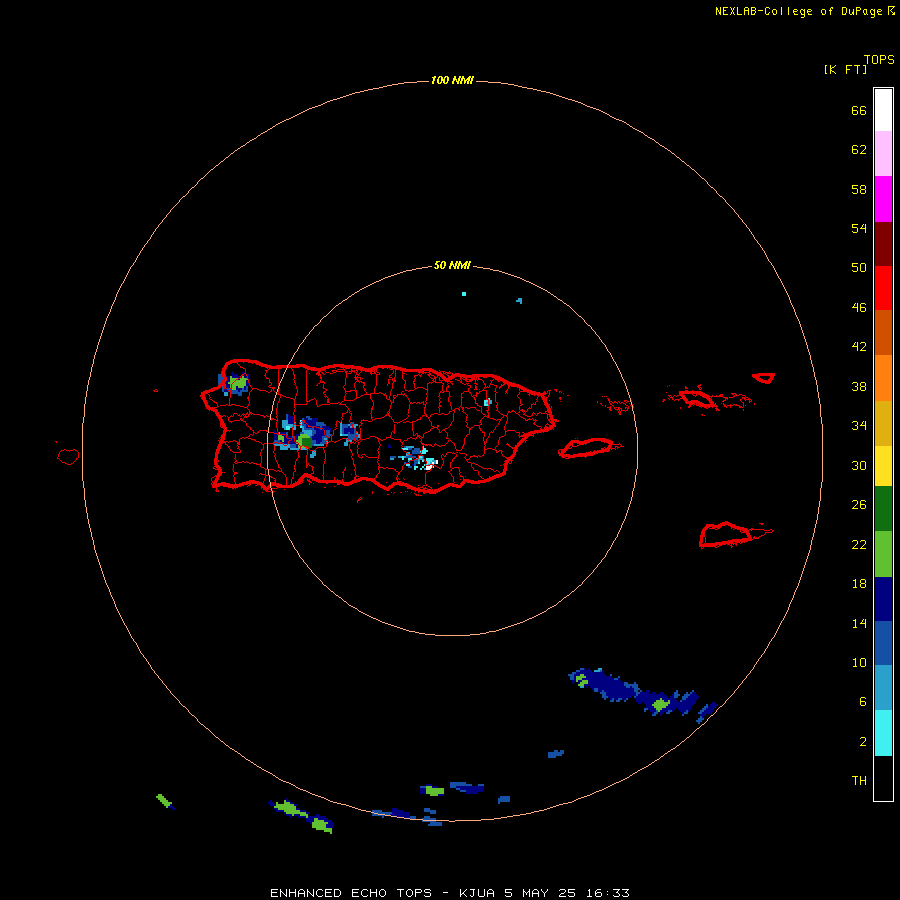900x900 pixels.
Task: Click the yellow 30 kft legend swatch
Action: (883, 466)
